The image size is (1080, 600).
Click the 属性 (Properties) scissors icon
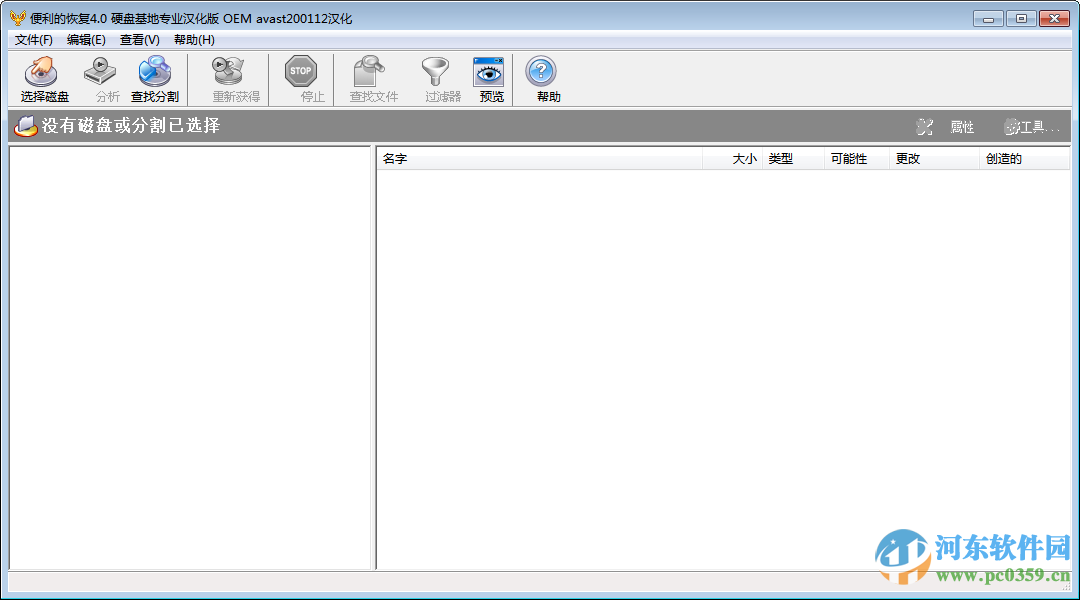pos(925,127)
